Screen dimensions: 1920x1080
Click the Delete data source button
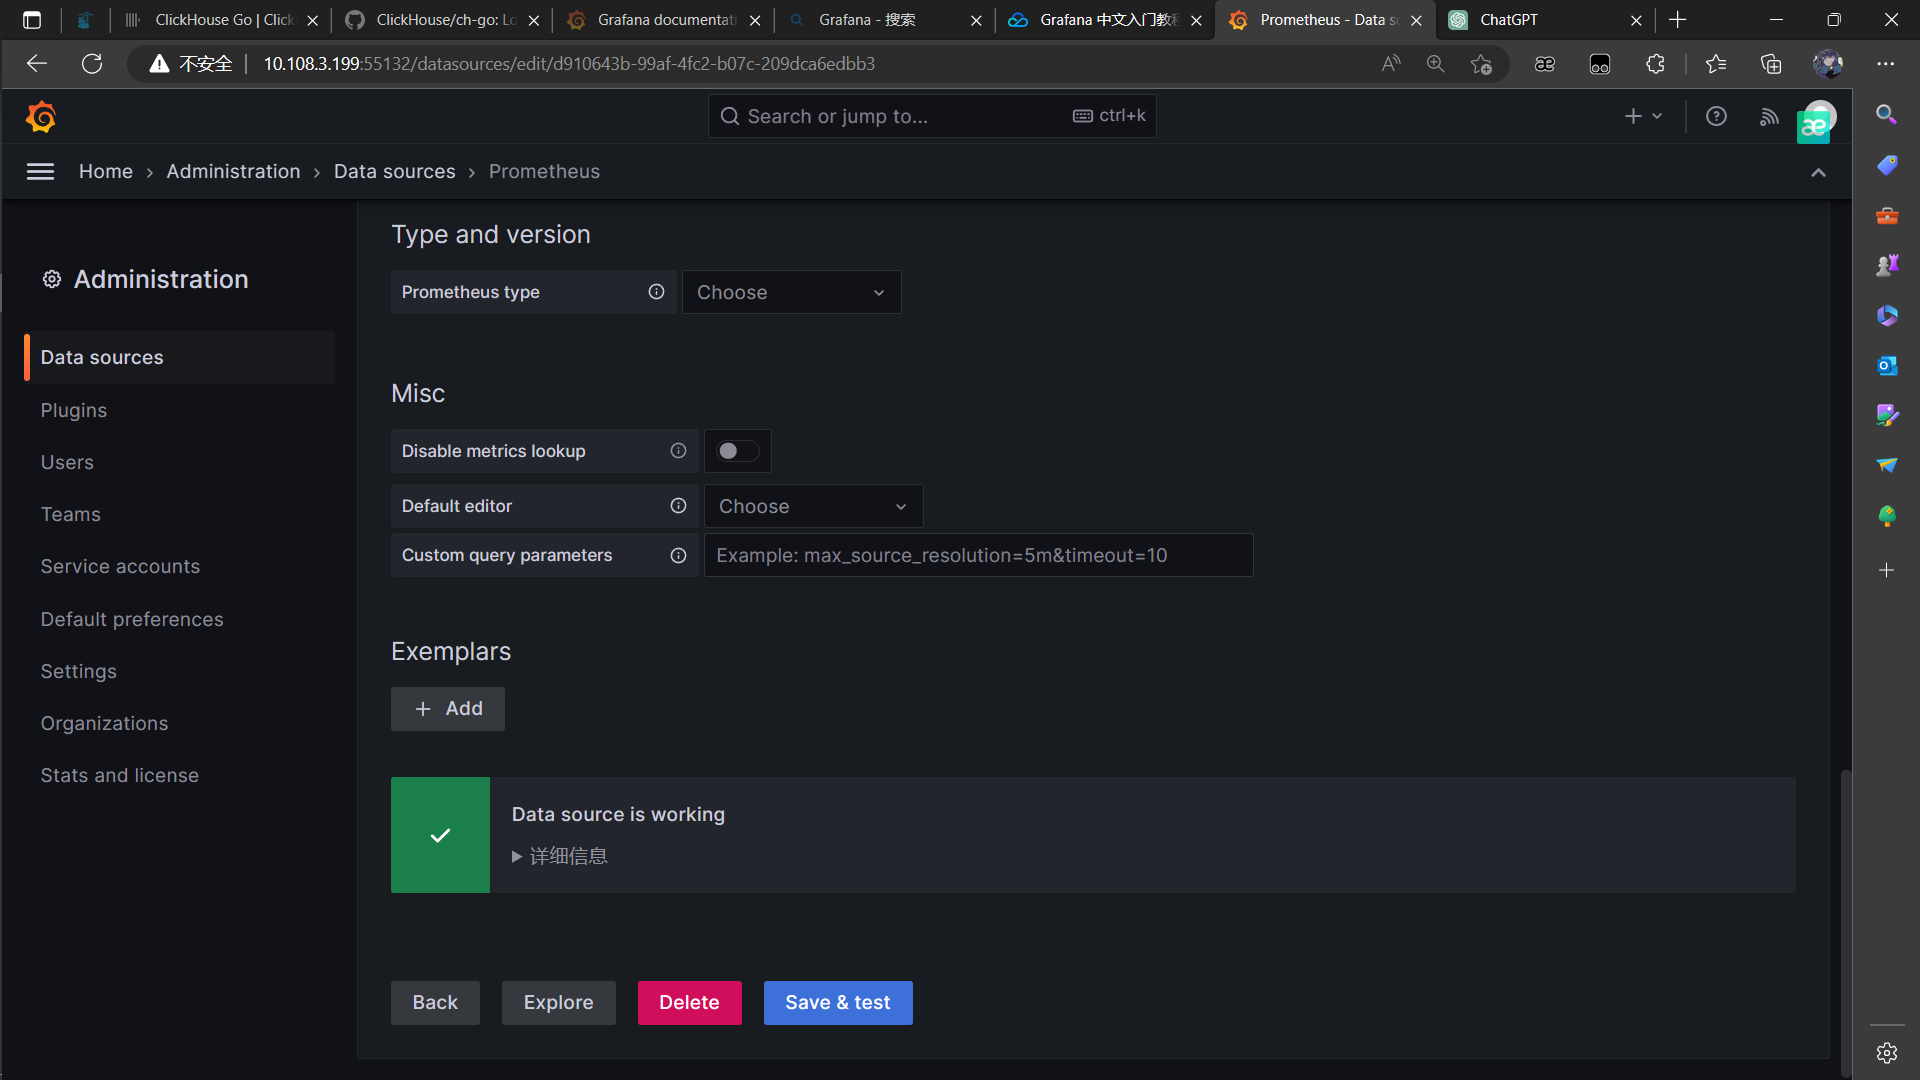690,1002
